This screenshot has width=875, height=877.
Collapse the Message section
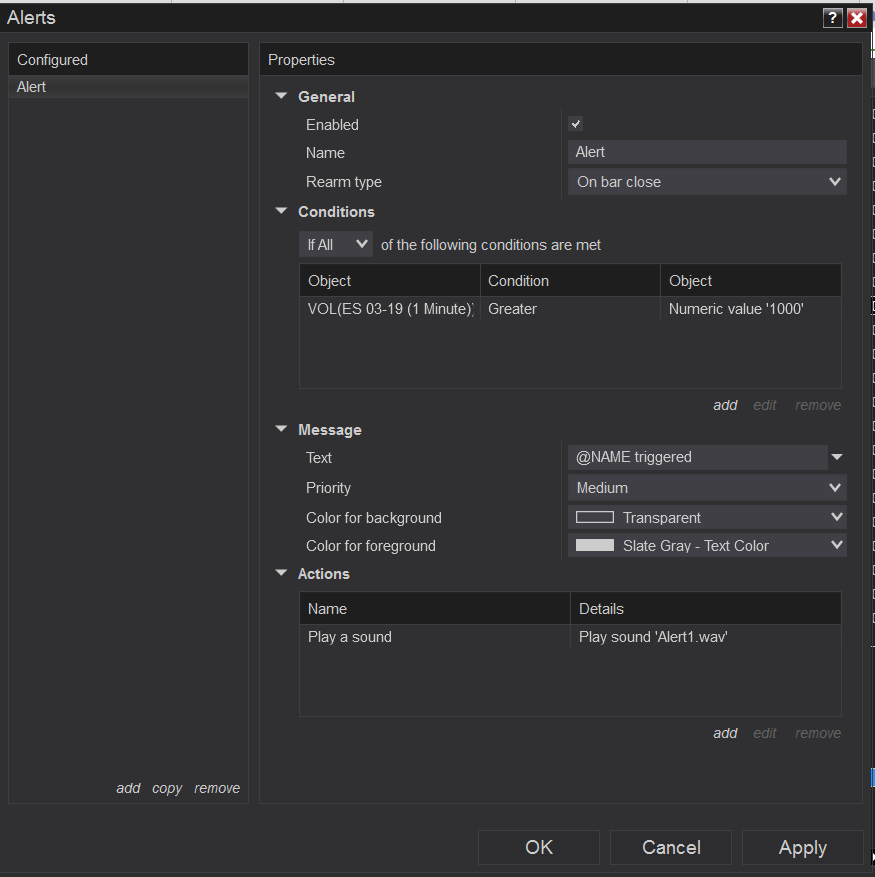pos(282,430)
